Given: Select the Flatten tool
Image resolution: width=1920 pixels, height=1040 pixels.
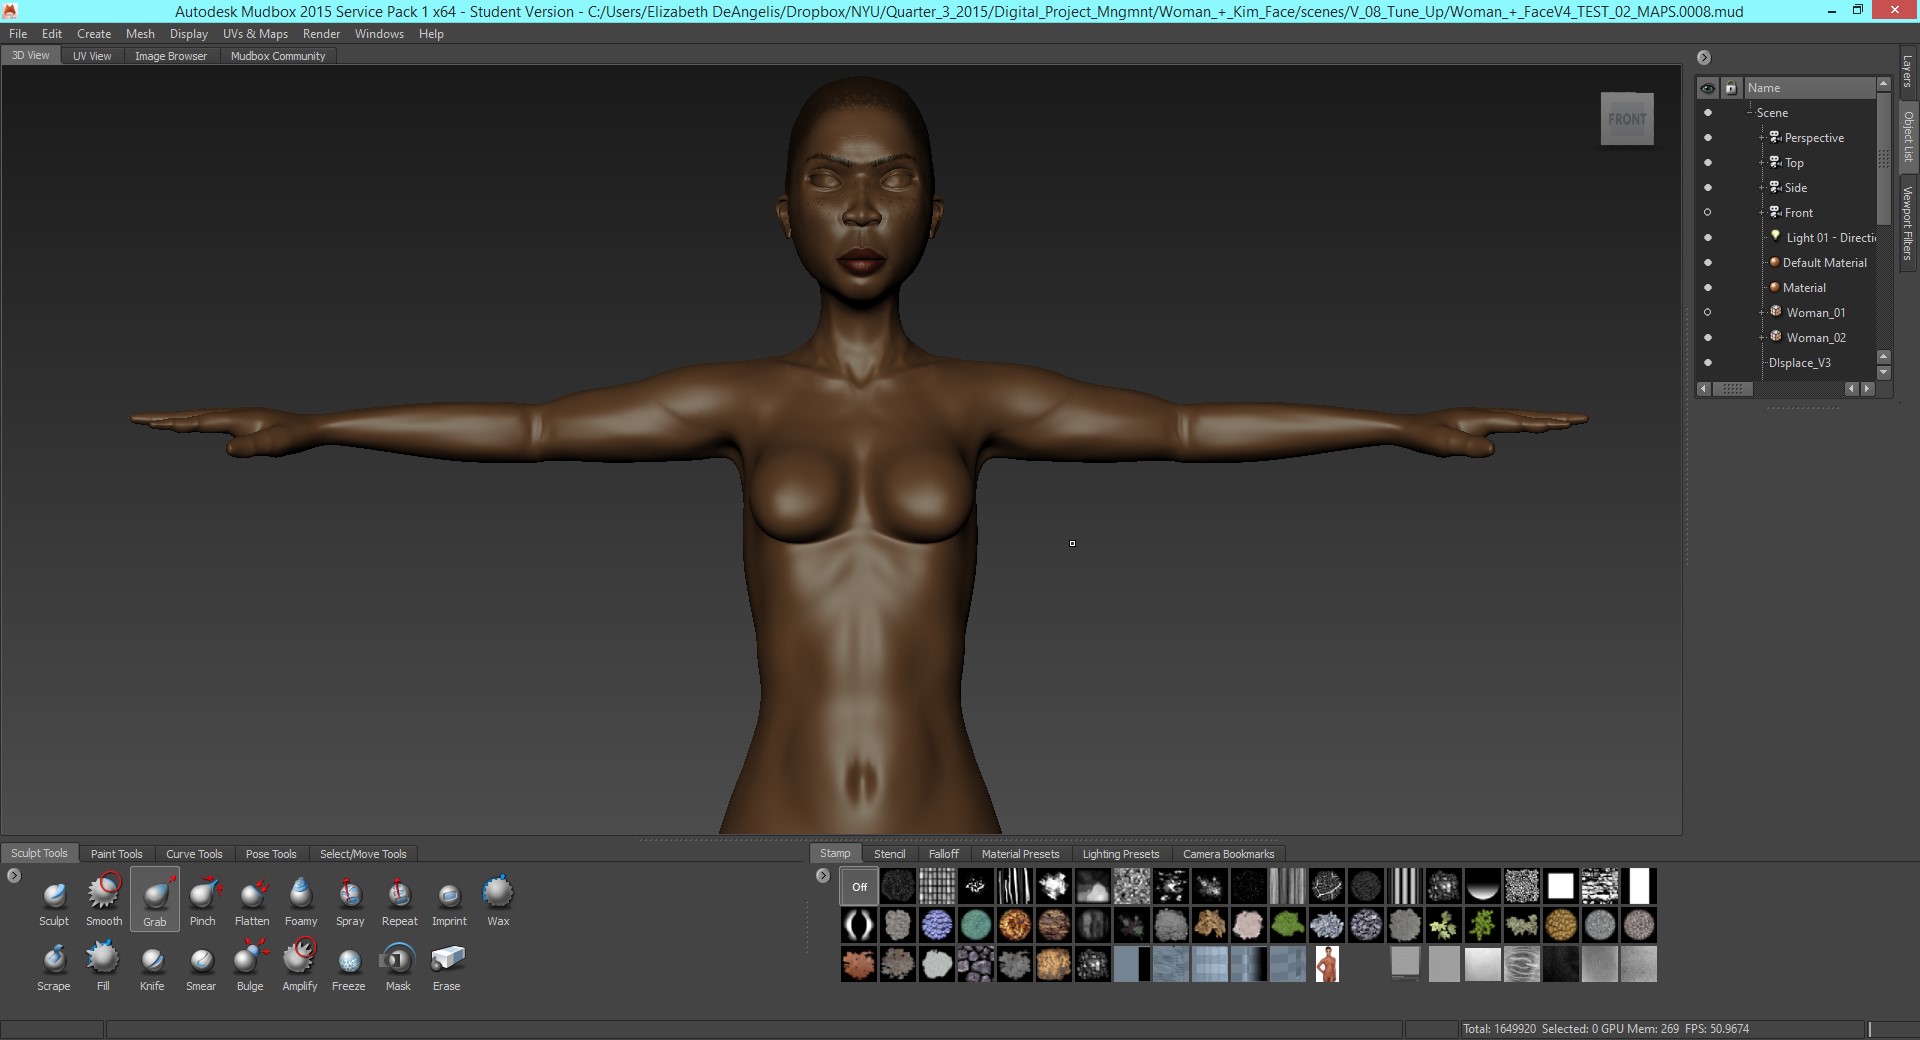Looking at the screenshot, I should tap(252, 900).
